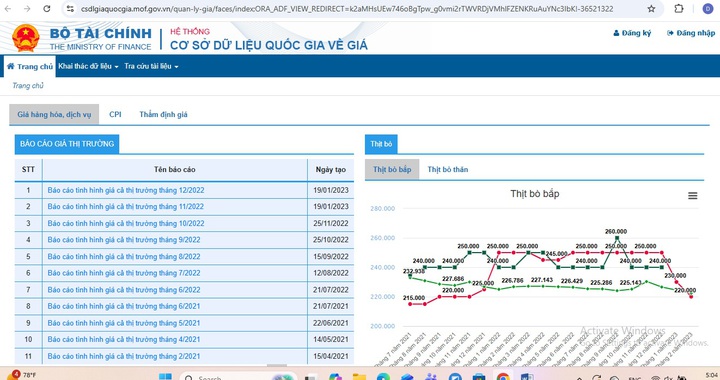720x380 pixels.
Task: Click the 78°F weather widget
Action: [21, 375]
